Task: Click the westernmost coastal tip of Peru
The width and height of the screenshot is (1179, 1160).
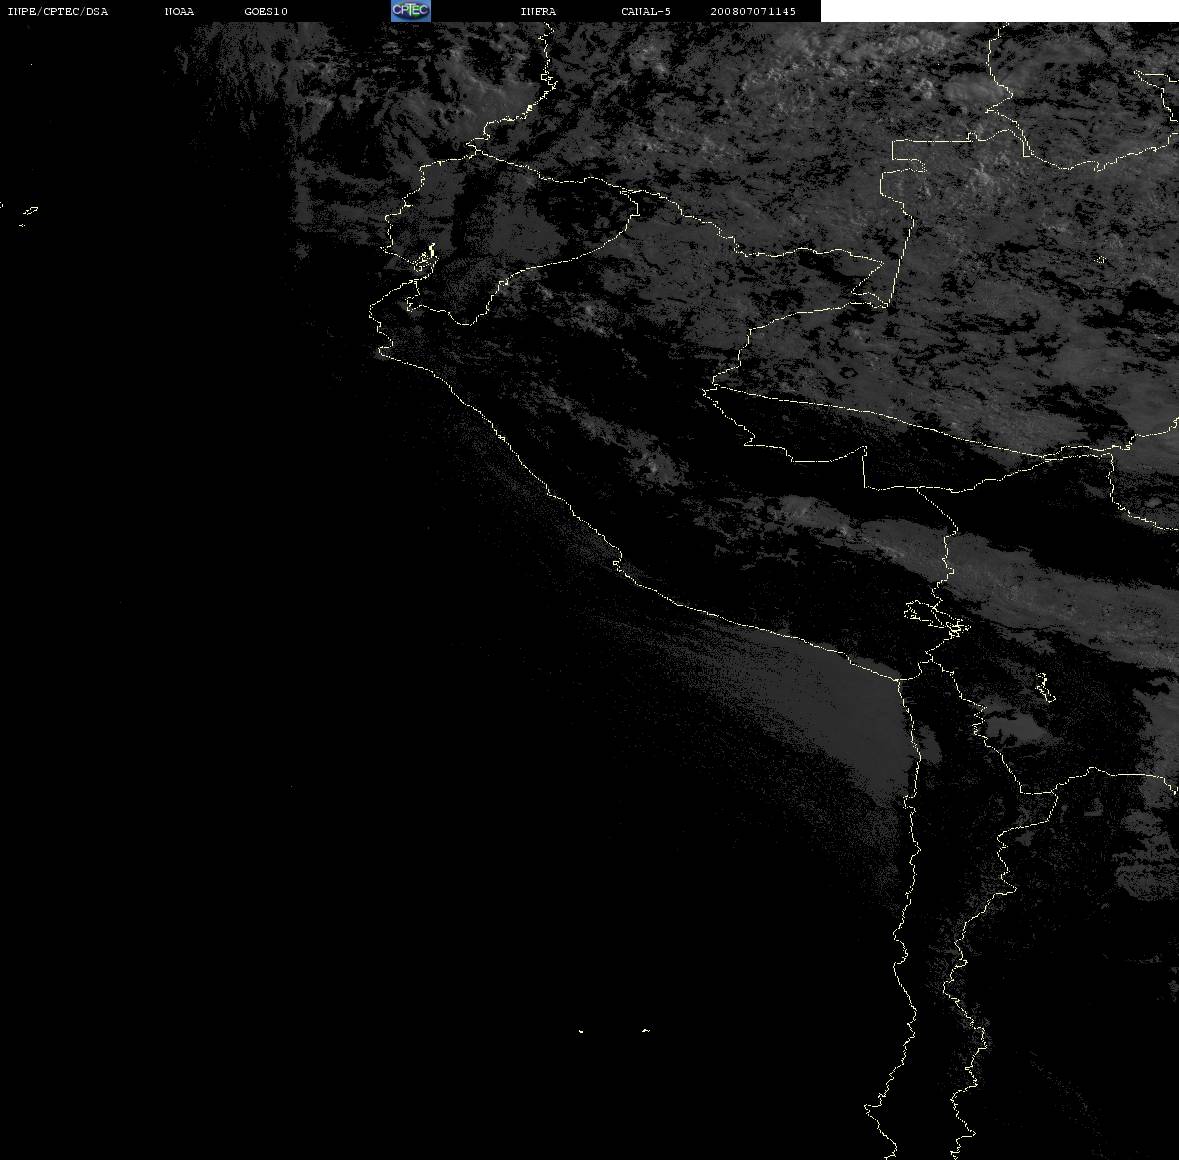Action: [374, 317]
